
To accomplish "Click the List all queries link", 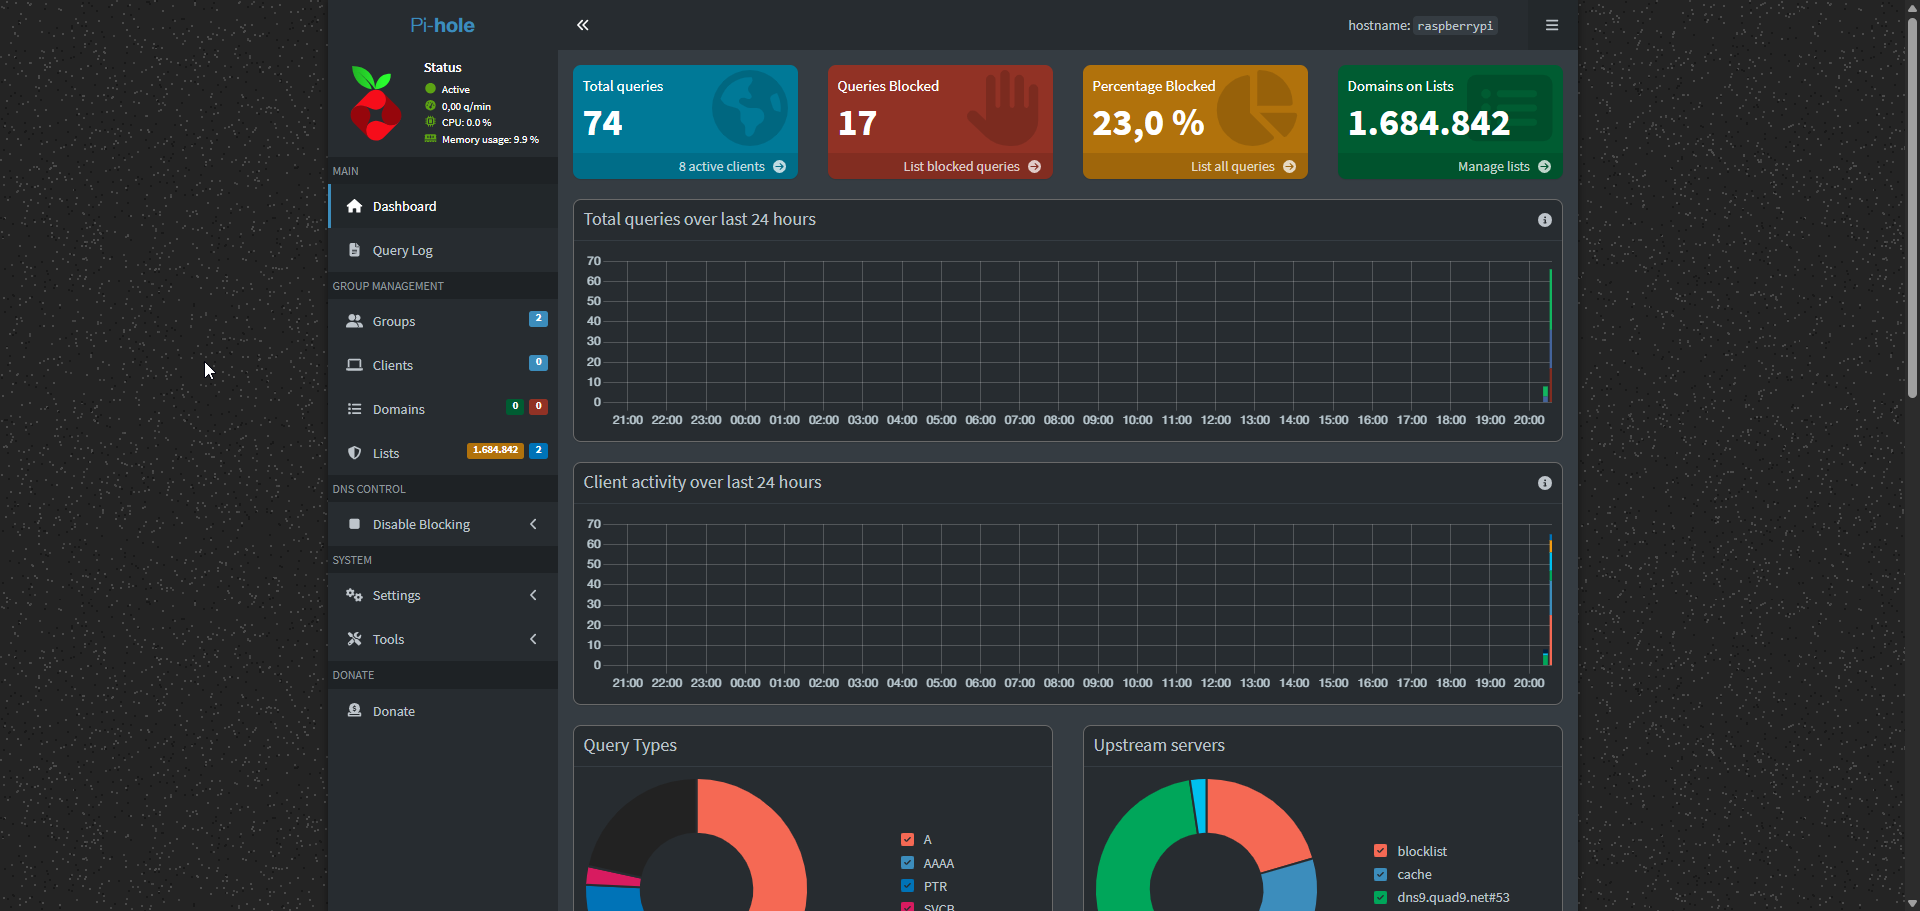I will (1232, 167).
